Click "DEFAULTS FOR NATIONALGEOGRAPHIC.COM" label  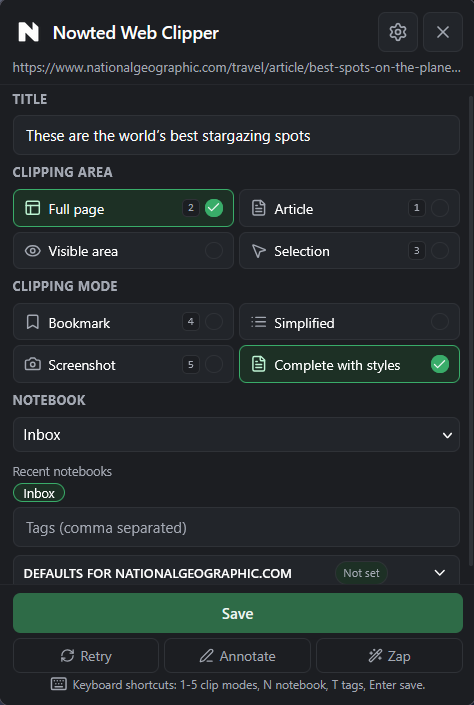(157, 573)
